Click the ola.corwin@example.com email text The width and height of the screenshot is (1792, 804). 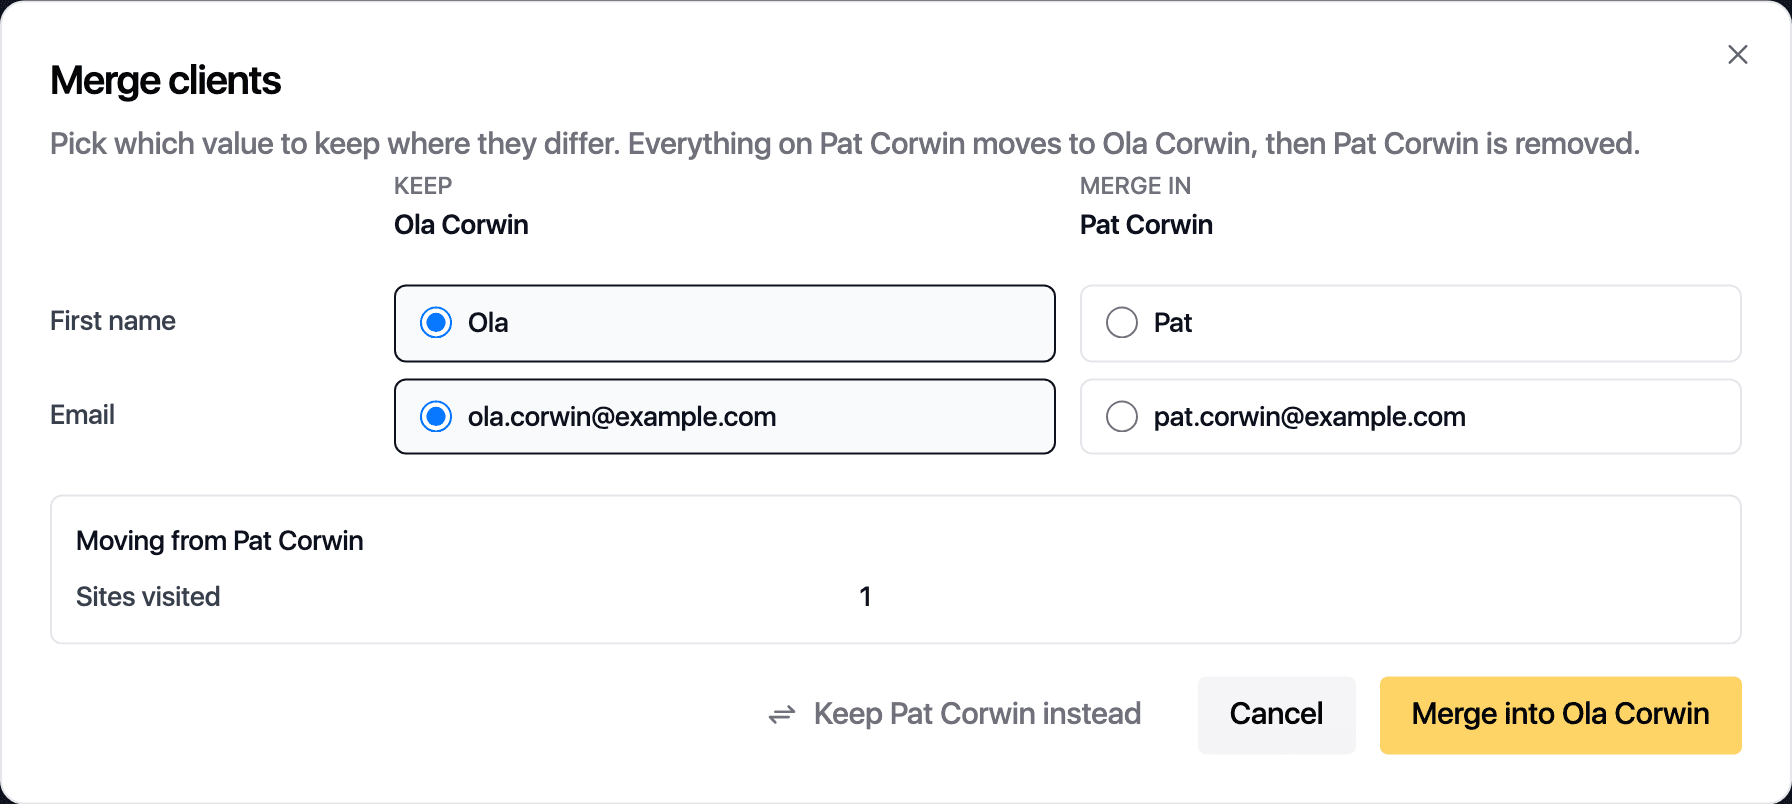tap(622, 417)
